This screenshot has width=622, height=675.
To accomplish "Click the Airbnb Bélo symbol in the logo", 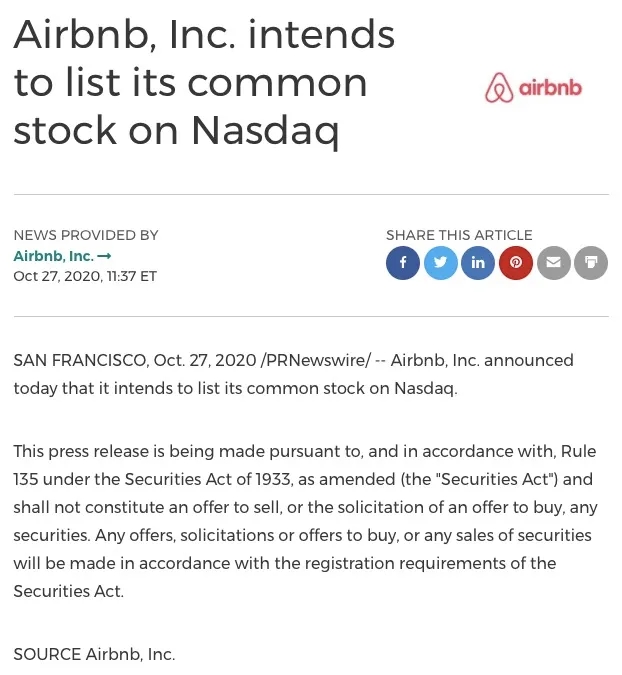I will pyautogui.click(x=498, y=89).
